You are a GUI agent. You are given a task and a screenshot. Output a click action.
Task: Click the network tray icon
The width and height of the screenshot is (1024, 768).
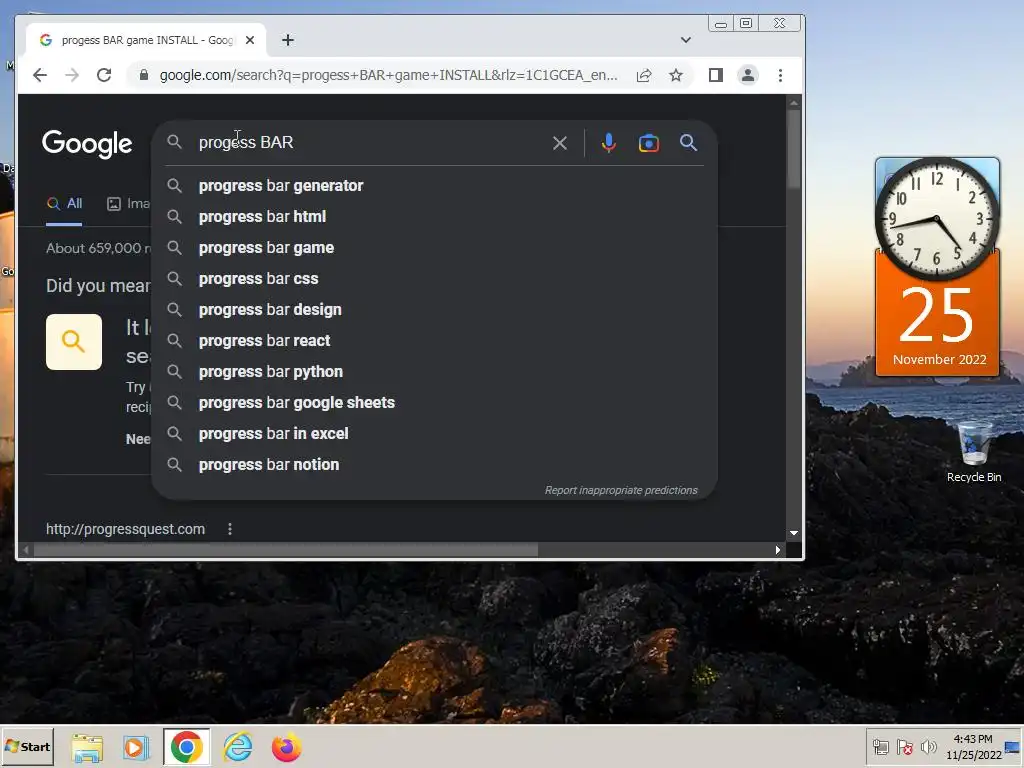point(881,746)
